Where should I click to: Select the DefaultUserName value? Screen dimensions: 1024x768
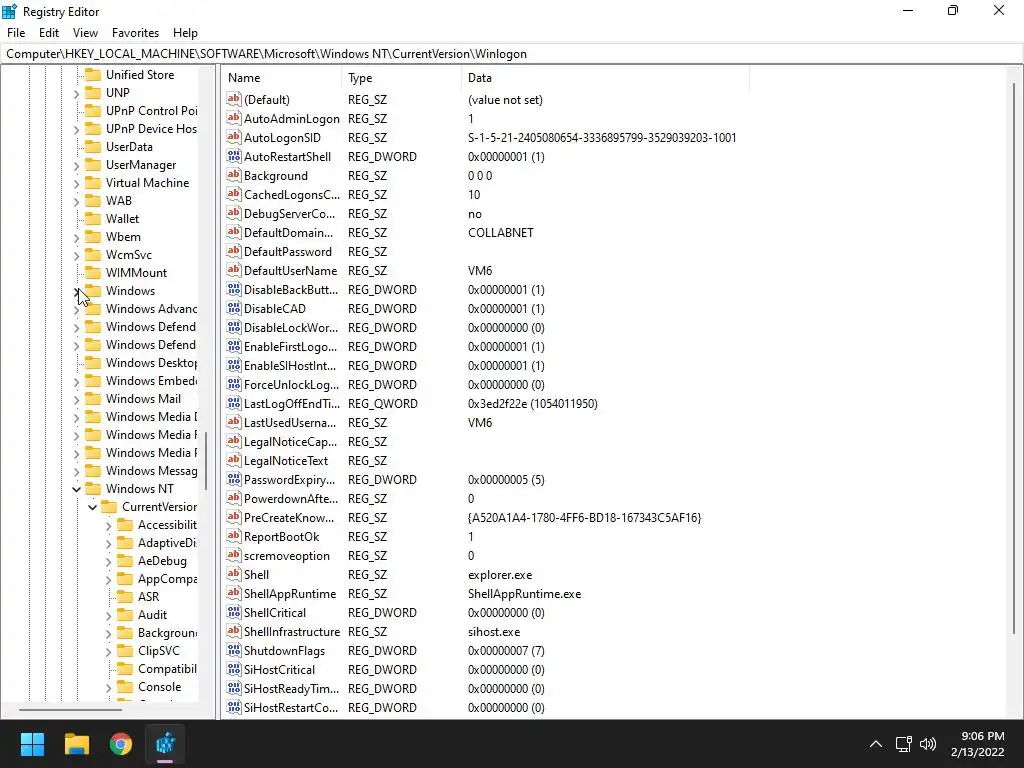290,270
